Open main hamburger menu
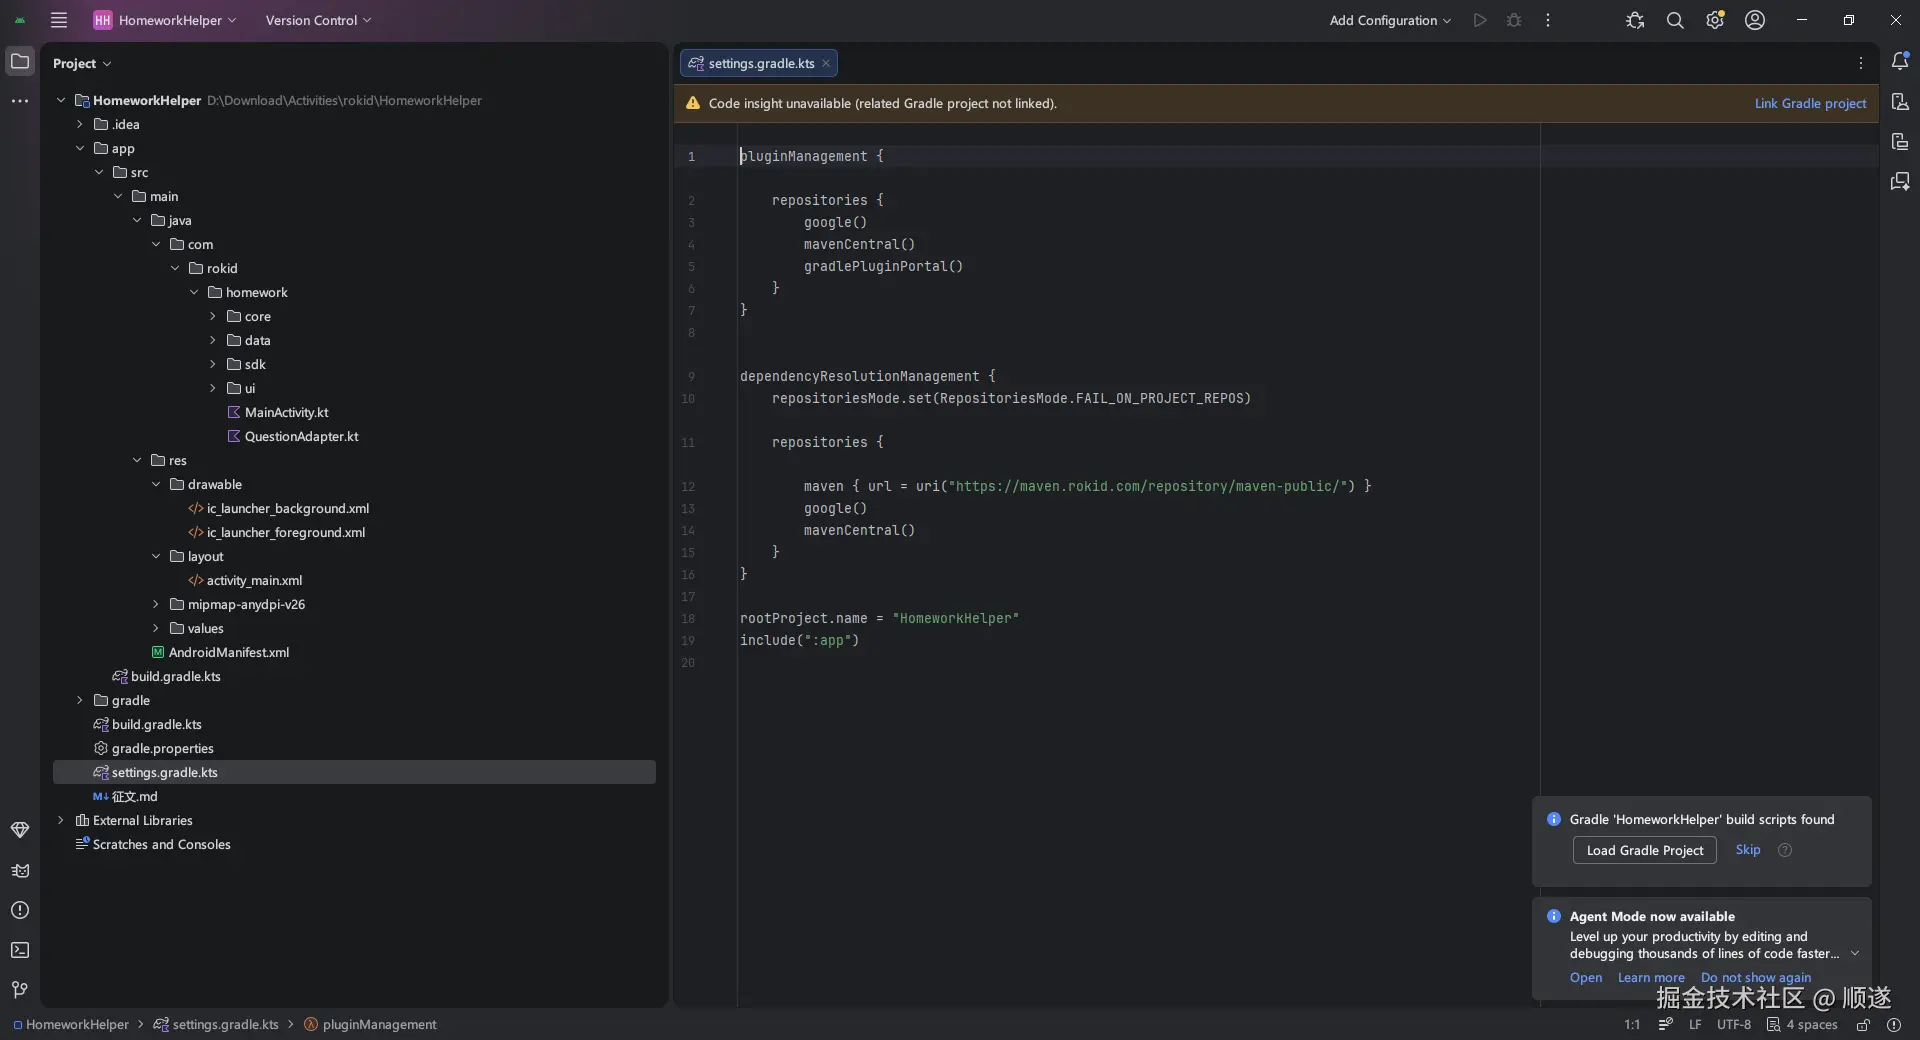 (x=59, y=20)
